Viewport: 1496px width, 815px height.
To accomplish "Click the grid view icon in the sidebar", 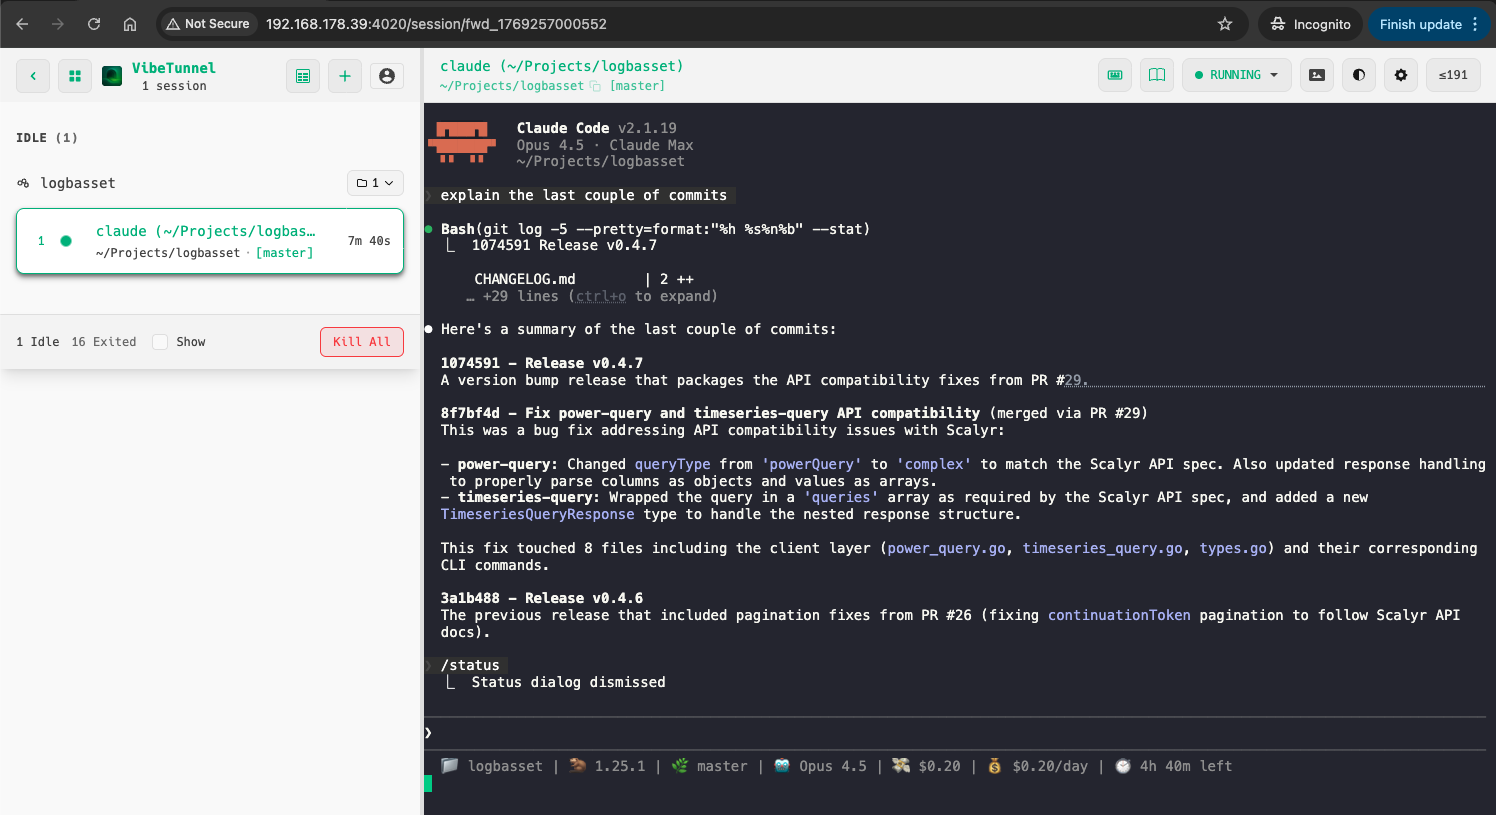I will [74, 76].
